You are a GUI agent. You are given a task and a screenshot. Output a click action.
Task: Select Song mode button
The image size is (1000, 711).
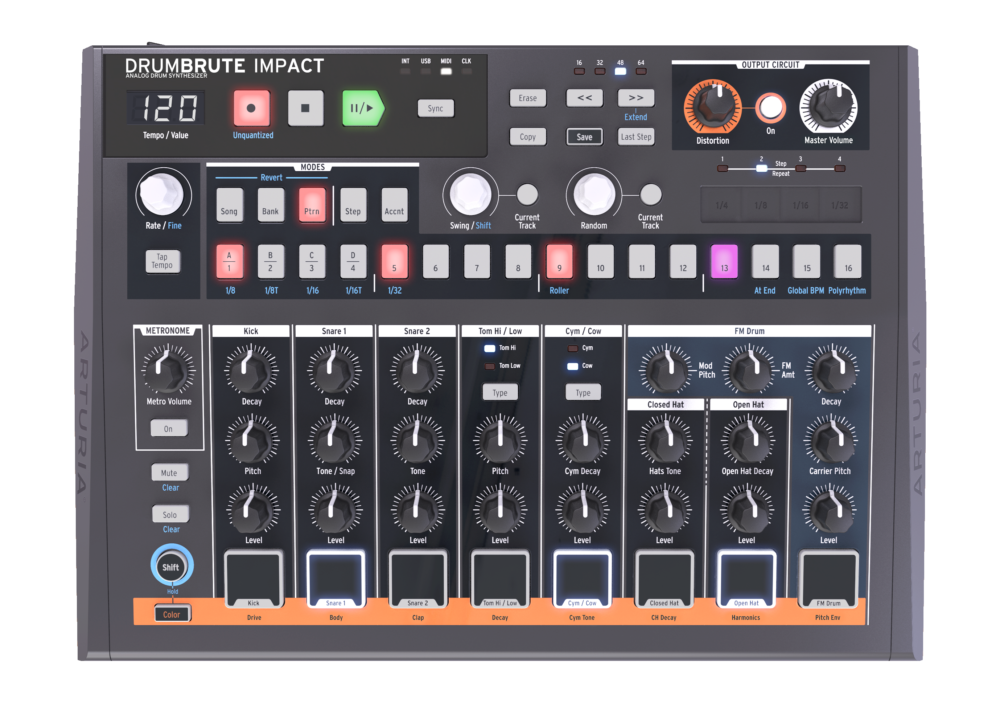(230, 205)
